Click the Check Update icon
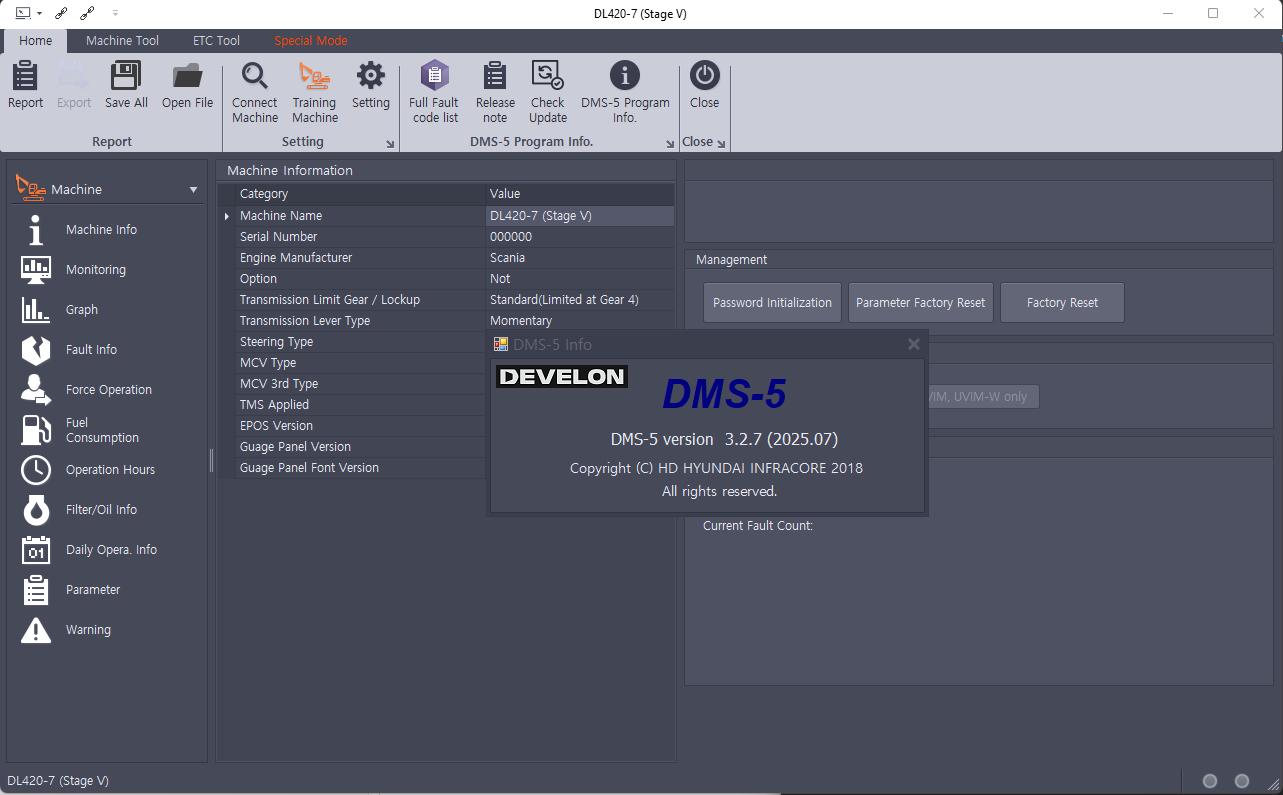 click(x=547, y=76)
